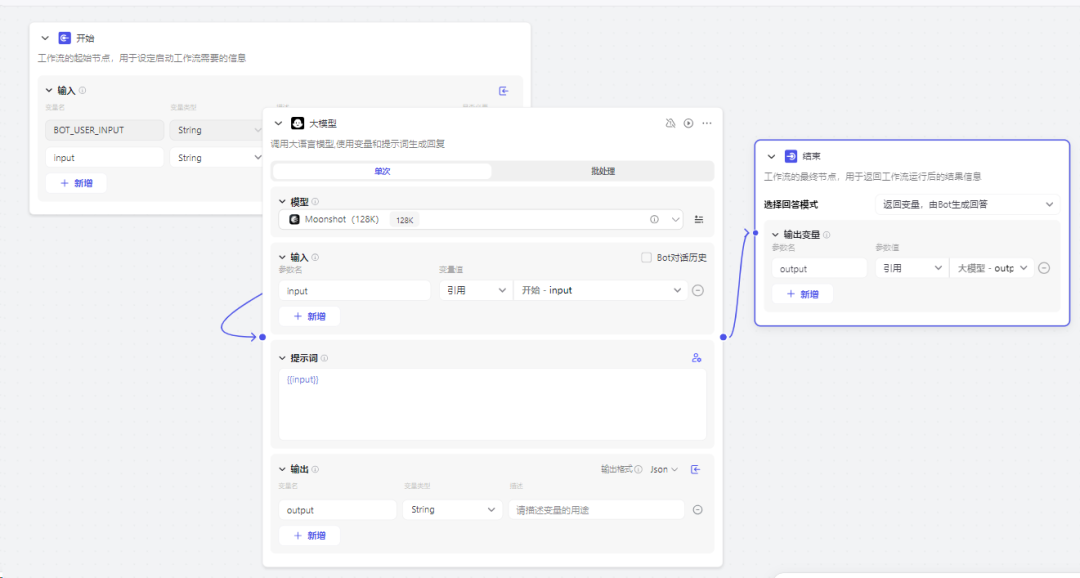Click the info icon next to Start node 输入
Screen dimensions: 1080x578
pyautogui.click(x=83, y=90)
